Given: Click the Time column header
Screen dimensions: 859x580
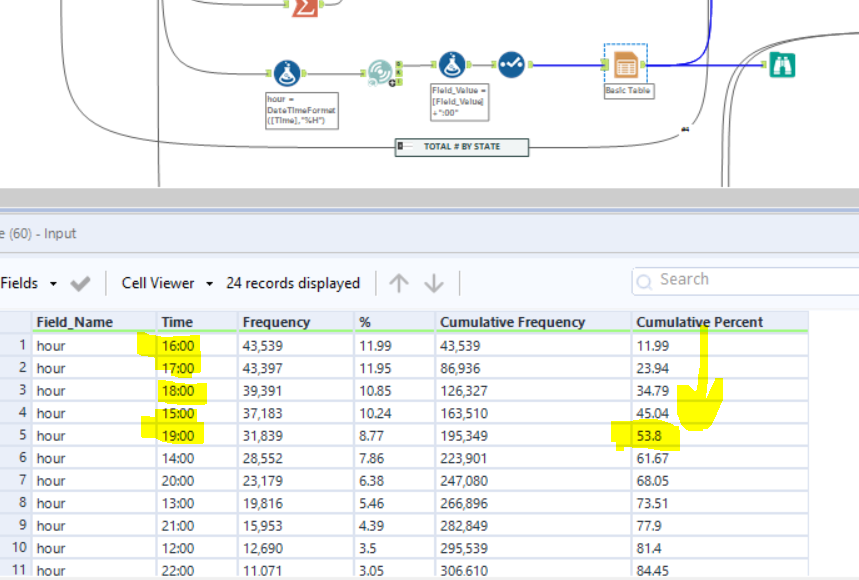Looking at the screenshot, I should coord(177,322).
